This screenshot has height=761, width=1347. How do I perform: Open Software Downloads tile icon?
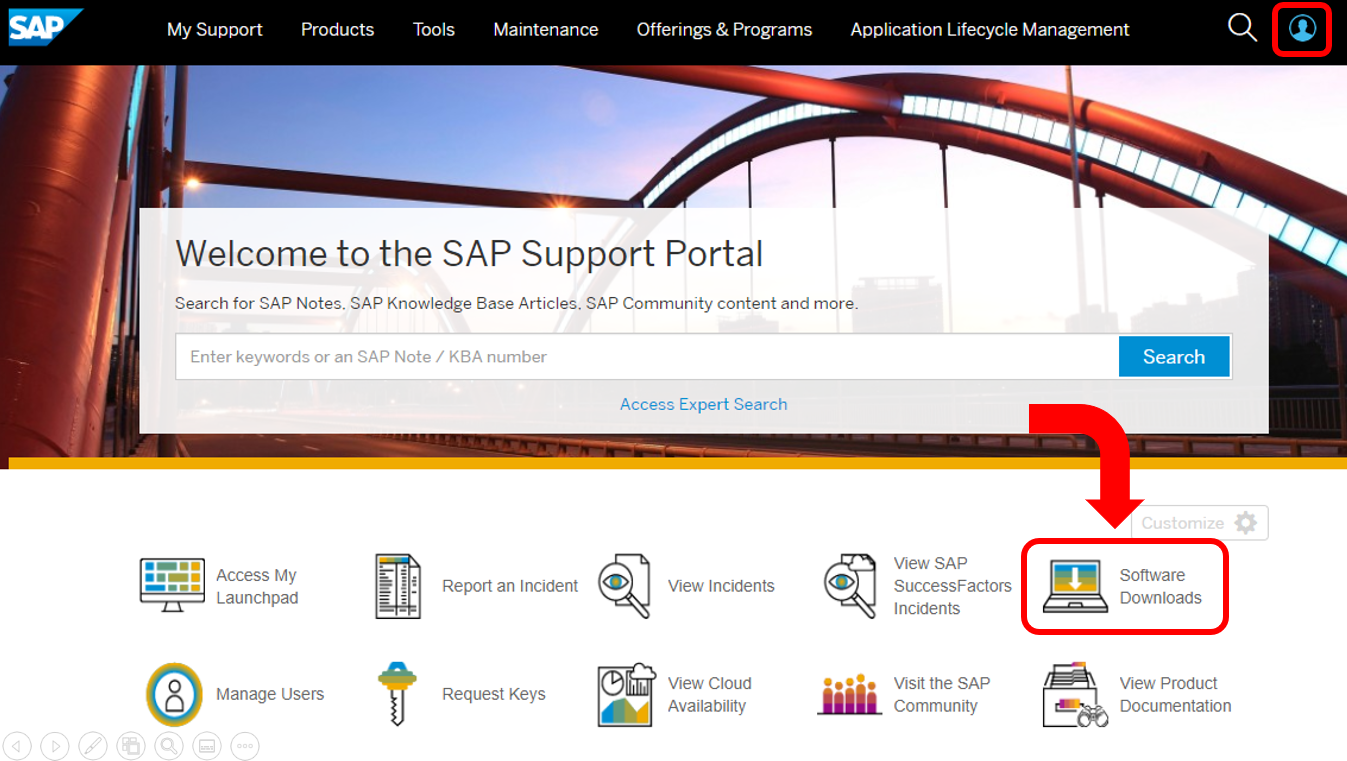tap(1075, 586)
